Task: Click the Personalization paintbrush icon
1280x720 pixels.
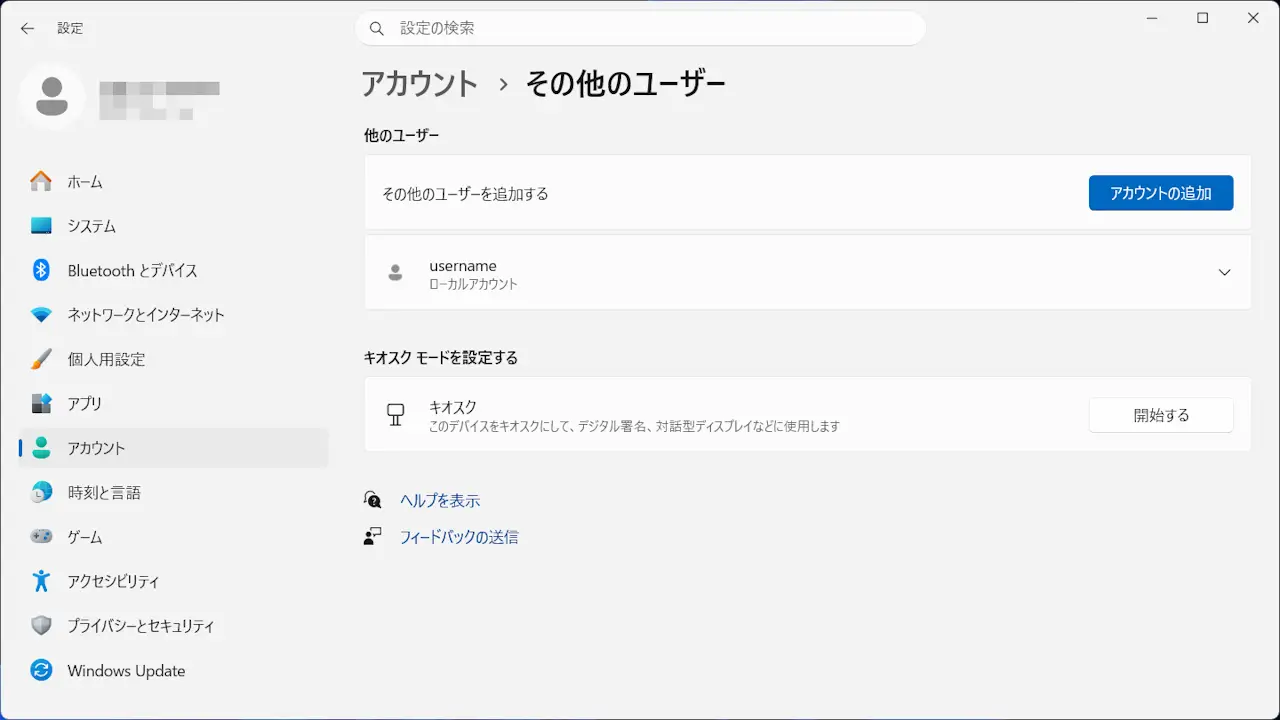Action: (41, 359)
